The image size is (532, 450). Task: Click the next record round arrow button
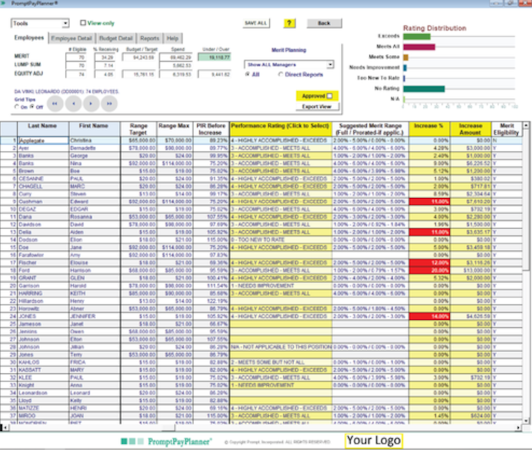click(91, 104)
